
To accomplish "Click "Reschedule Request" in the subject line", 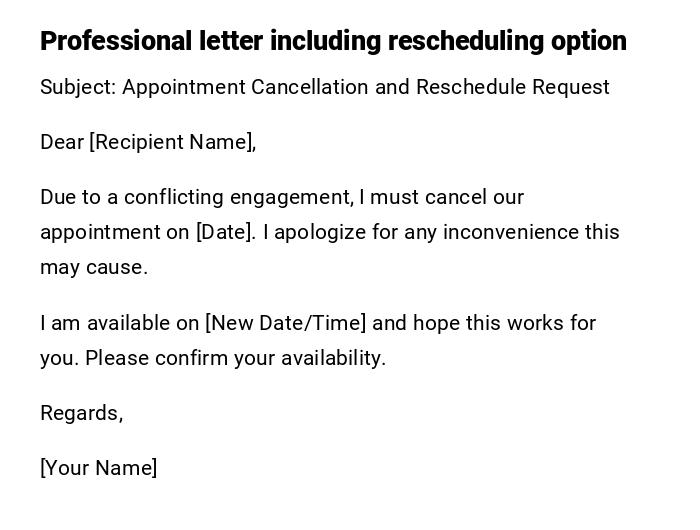I will pos(512,87).
